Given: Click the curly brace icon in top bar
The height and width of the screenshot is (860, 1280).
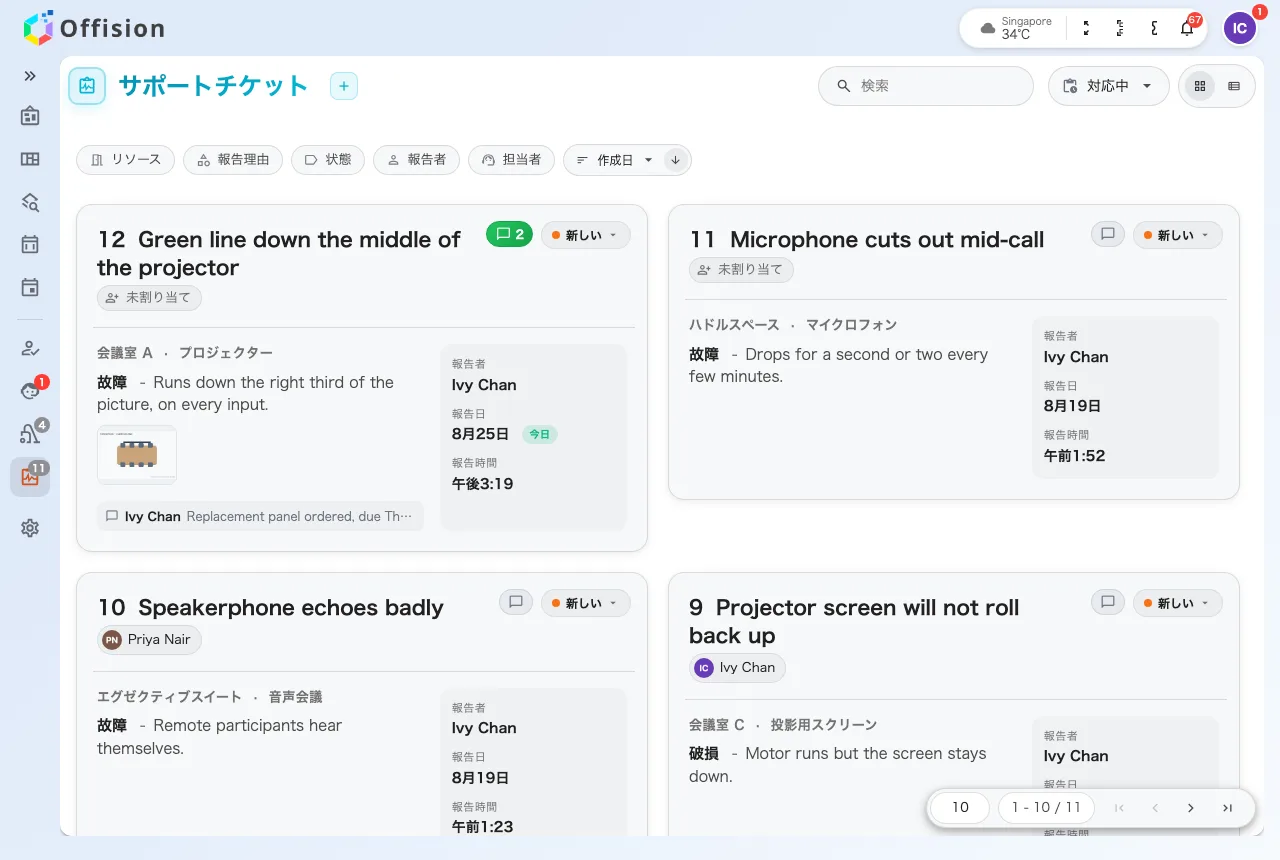Looking at the screenshot, I should [x=1154, y=28].
